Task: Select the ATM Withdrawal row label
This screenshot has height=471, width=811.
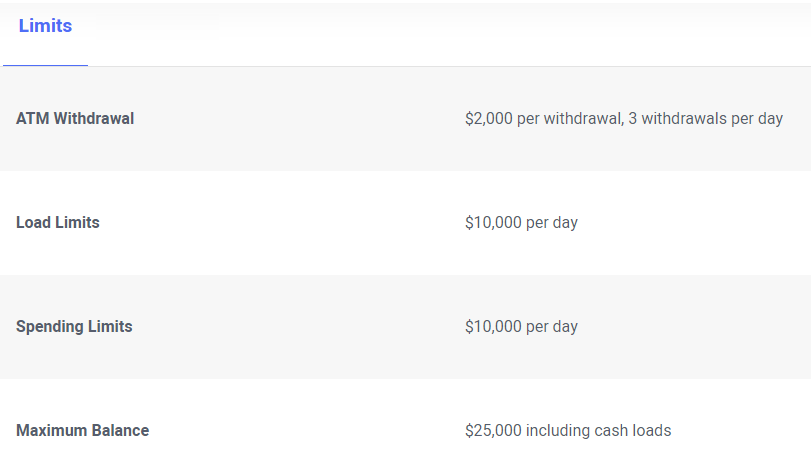Action: 75,119
